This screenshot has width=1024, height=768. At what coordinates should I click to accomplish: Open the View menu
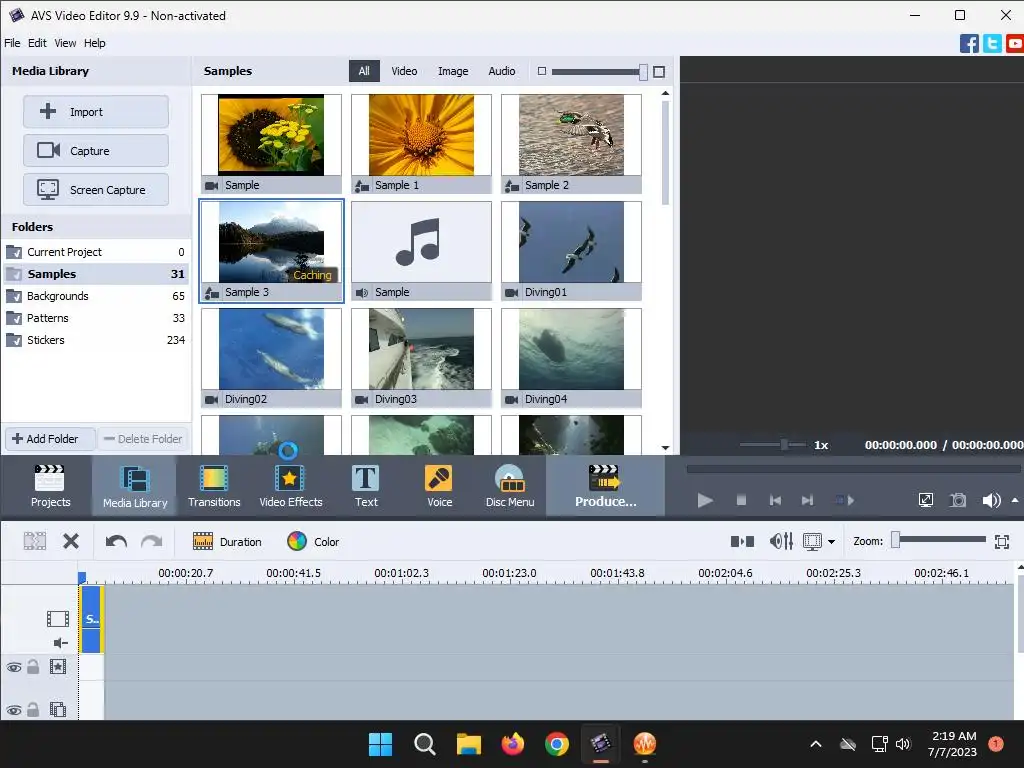[x=65, y=43]
